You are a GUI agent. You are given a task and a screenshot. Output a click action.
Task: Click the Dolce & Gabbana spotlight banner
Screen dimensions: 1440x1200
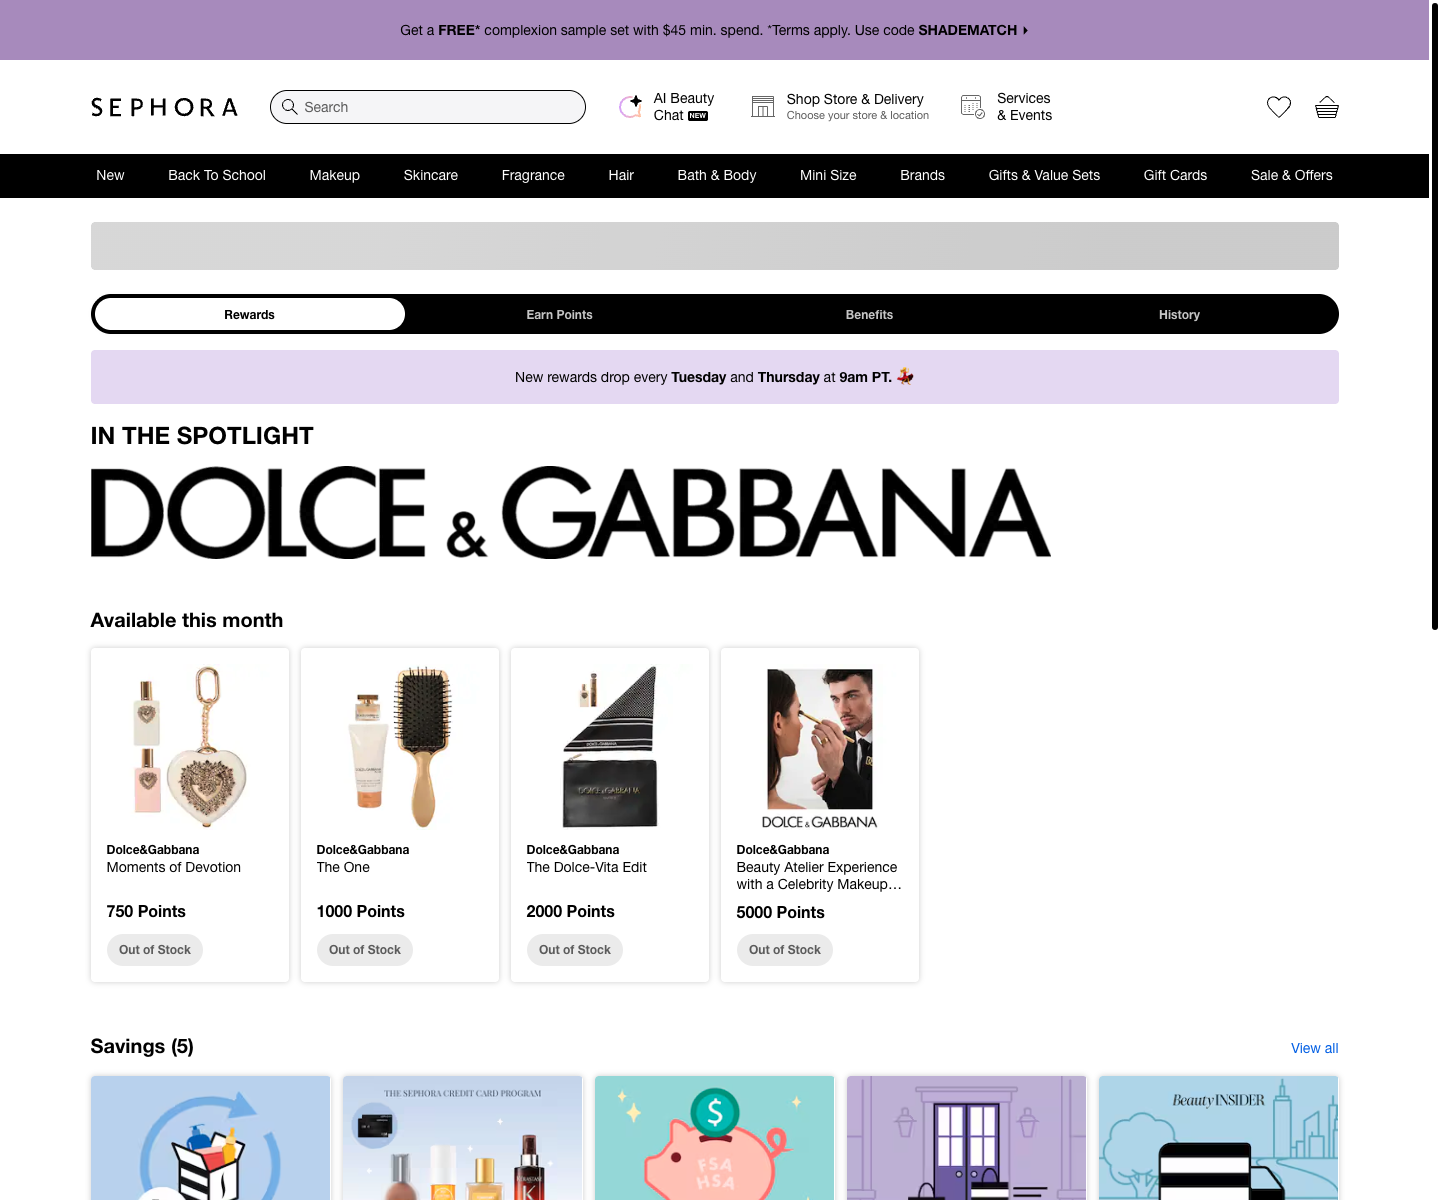pos(571,512)
